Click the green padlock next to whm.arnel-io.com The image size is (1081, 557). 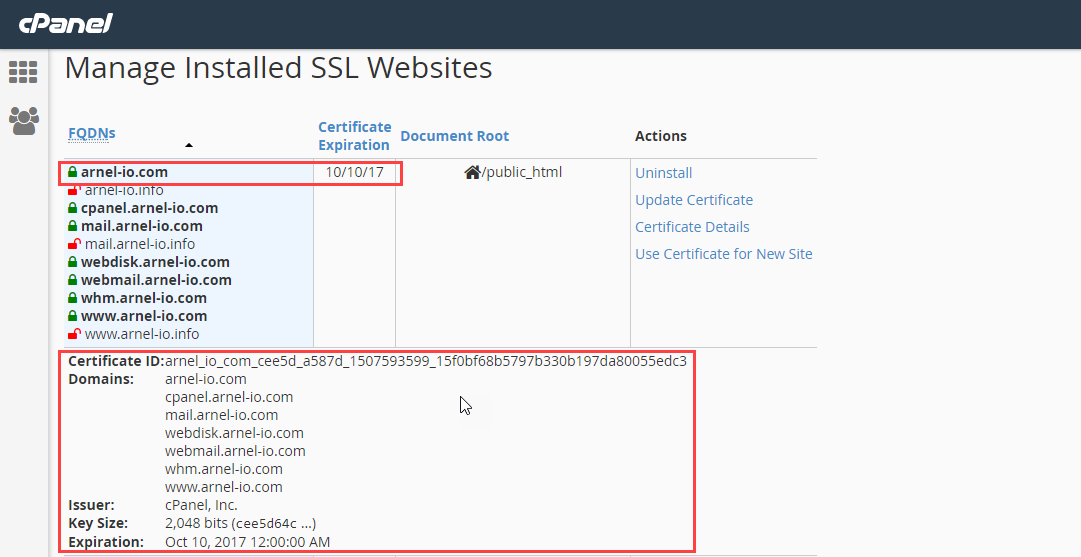(72, 298)
